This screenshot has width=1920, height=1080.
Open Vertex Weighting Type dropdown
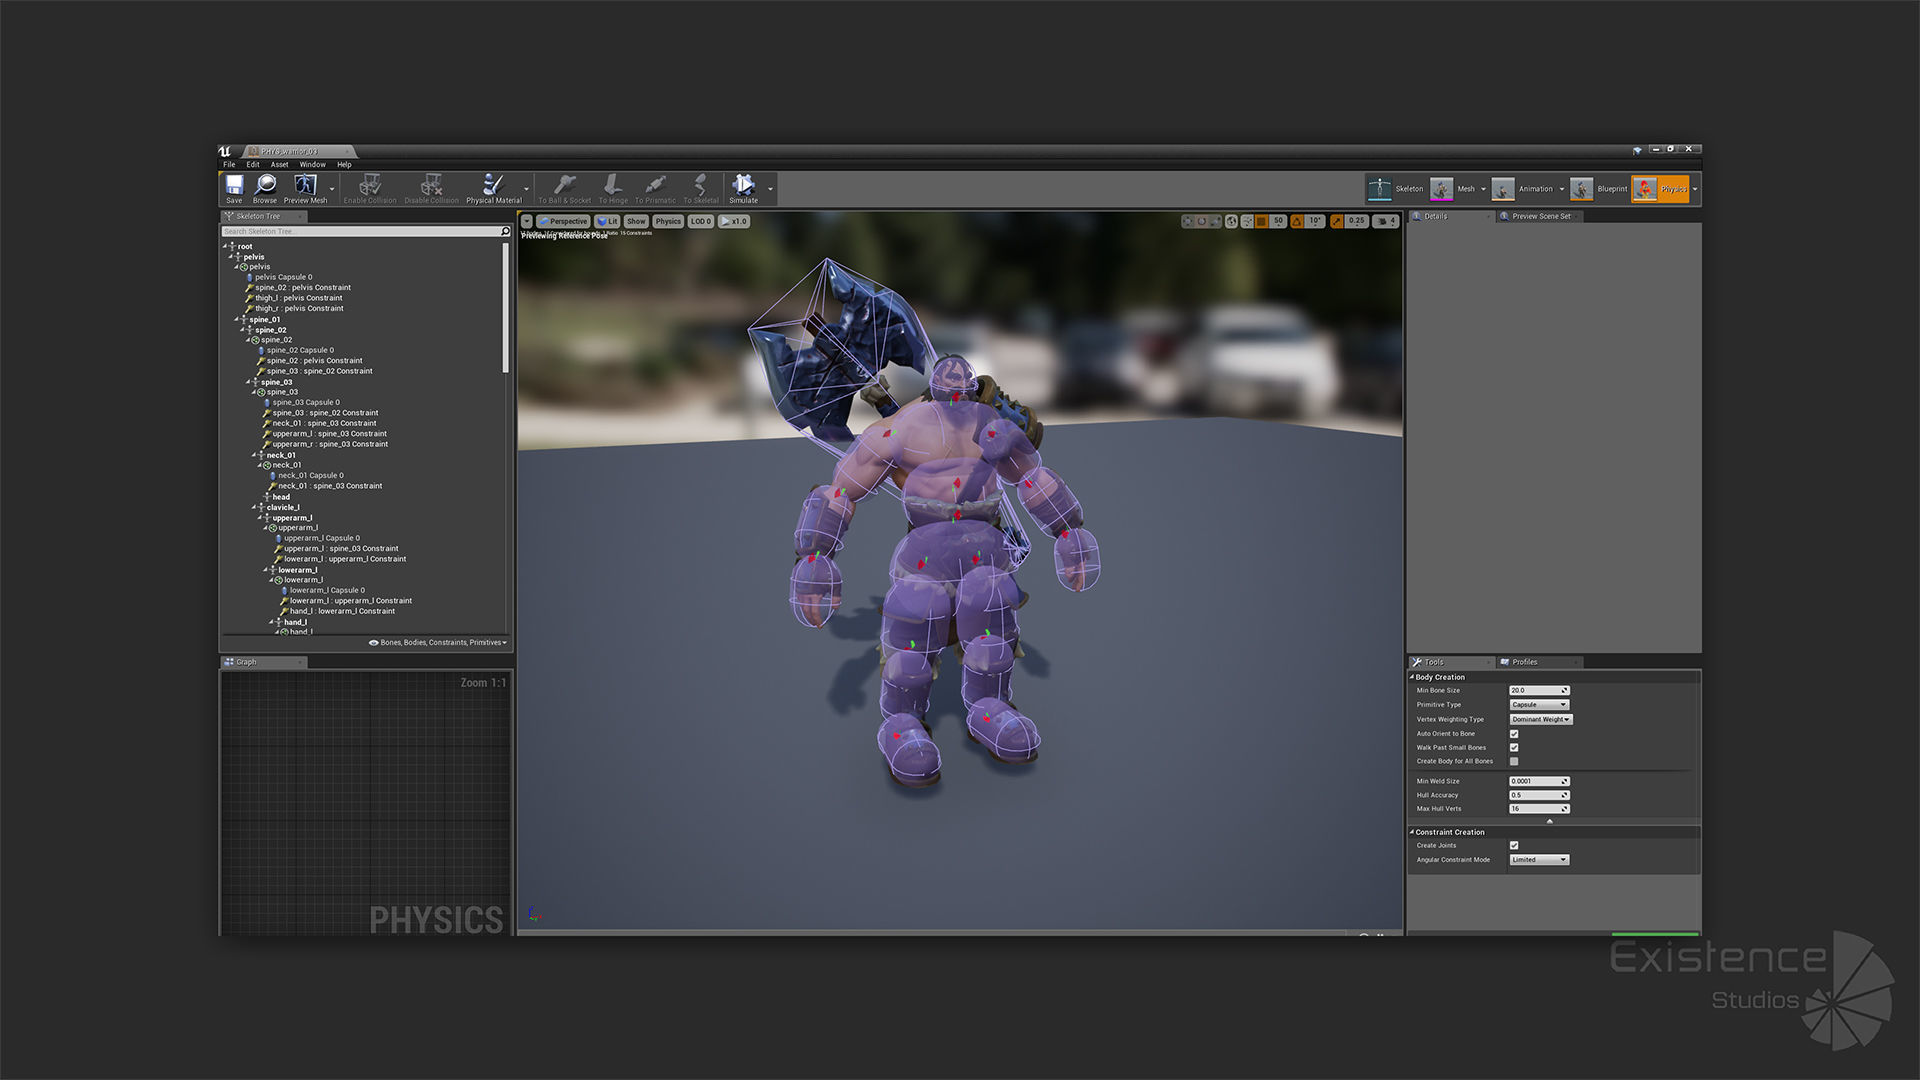coord(1541,720)
